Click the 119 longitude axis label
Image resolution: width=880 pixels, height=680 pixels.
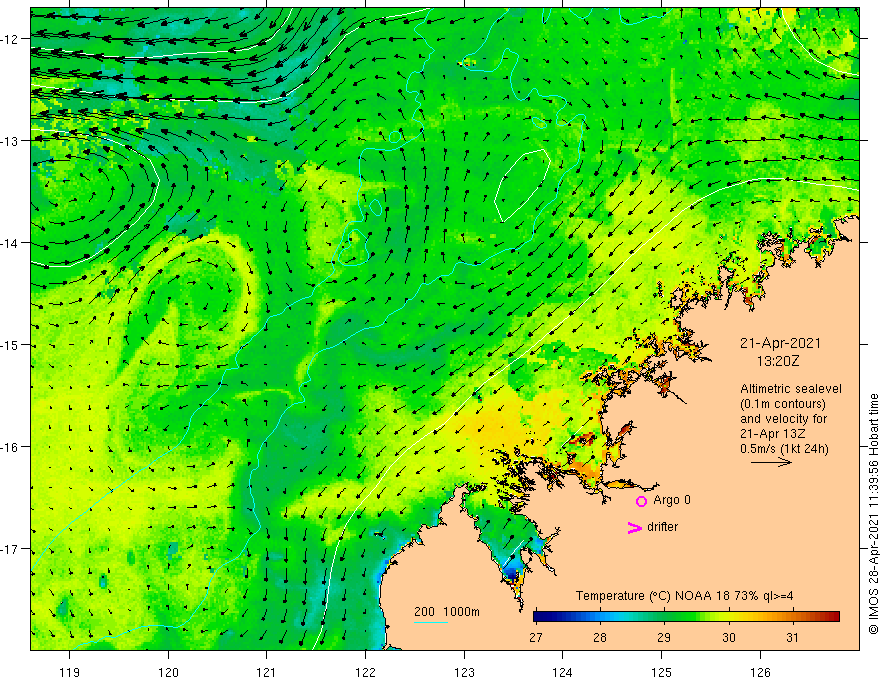click(70, 672)
